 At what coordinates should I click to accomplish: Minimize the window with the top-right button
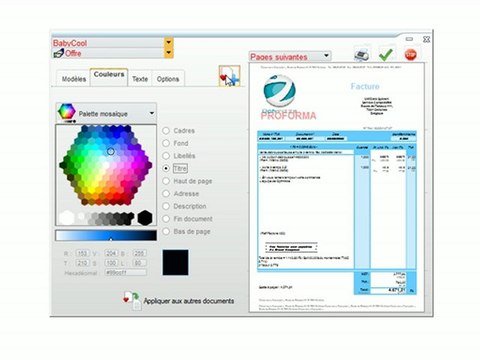pos(409,39)
